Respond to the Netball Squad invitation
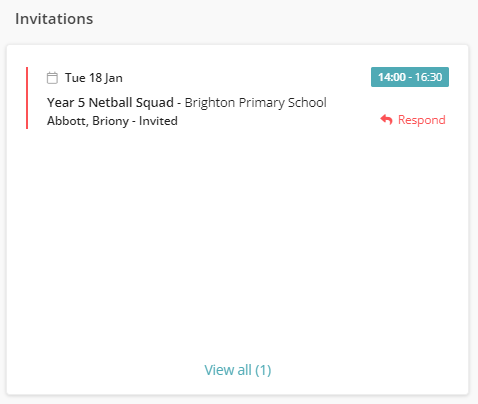This screenshot has height=404, width=478. coord(413,120)
